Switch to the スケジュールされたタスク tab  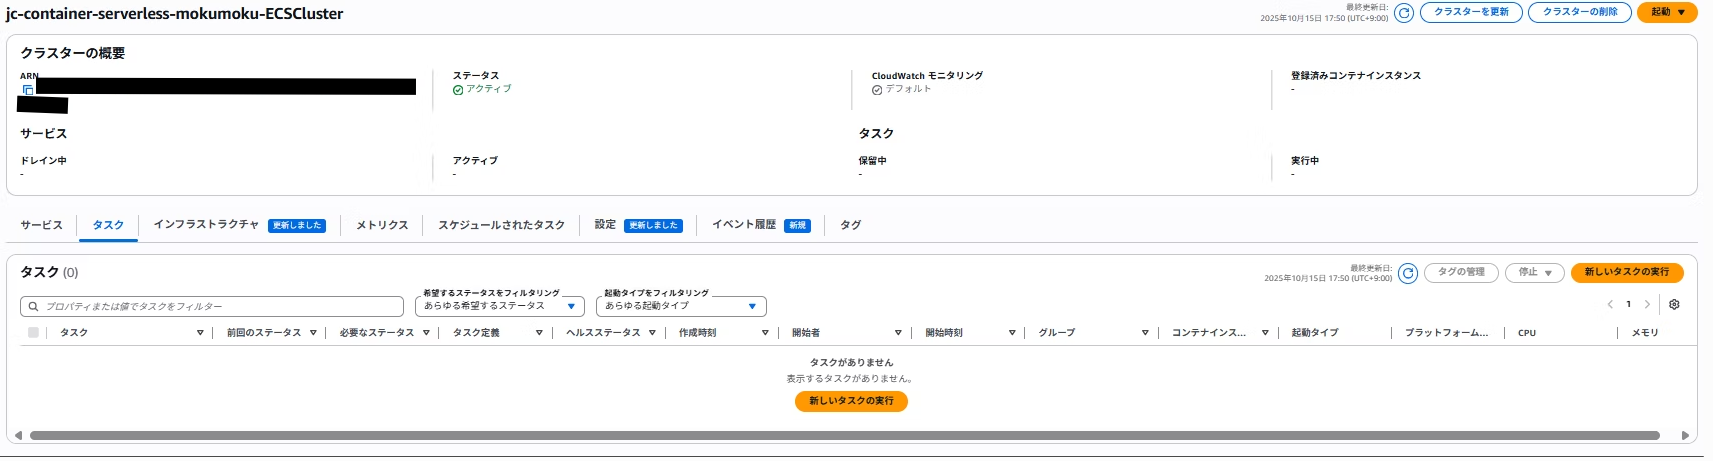point(501,225)
